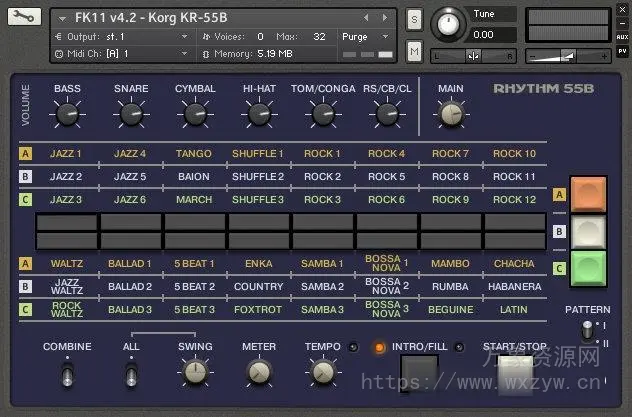Image resolution: width=632 pixels, height=417 pixels.
Task: Click the instrument volume slider
Action: [x=568, y=56]
